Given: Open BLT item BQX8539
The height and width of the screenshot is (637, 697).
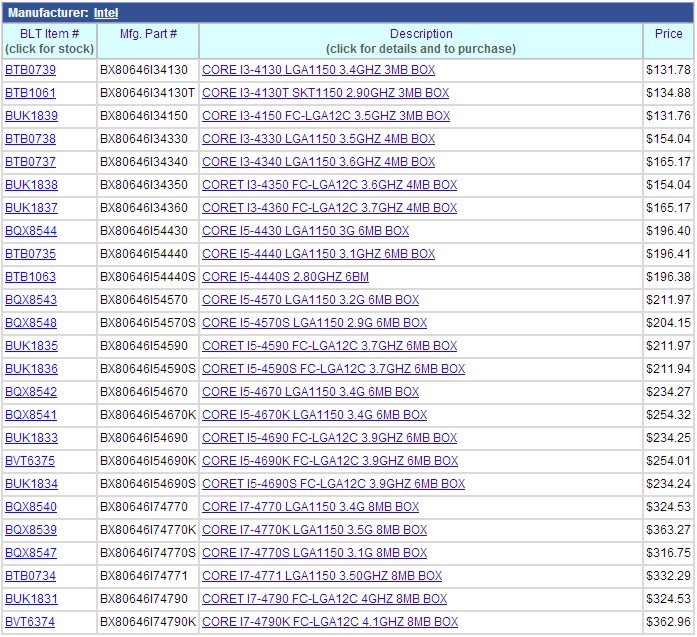Looking at the screenshot, I should pyautogui.click(x=31, y=530).
